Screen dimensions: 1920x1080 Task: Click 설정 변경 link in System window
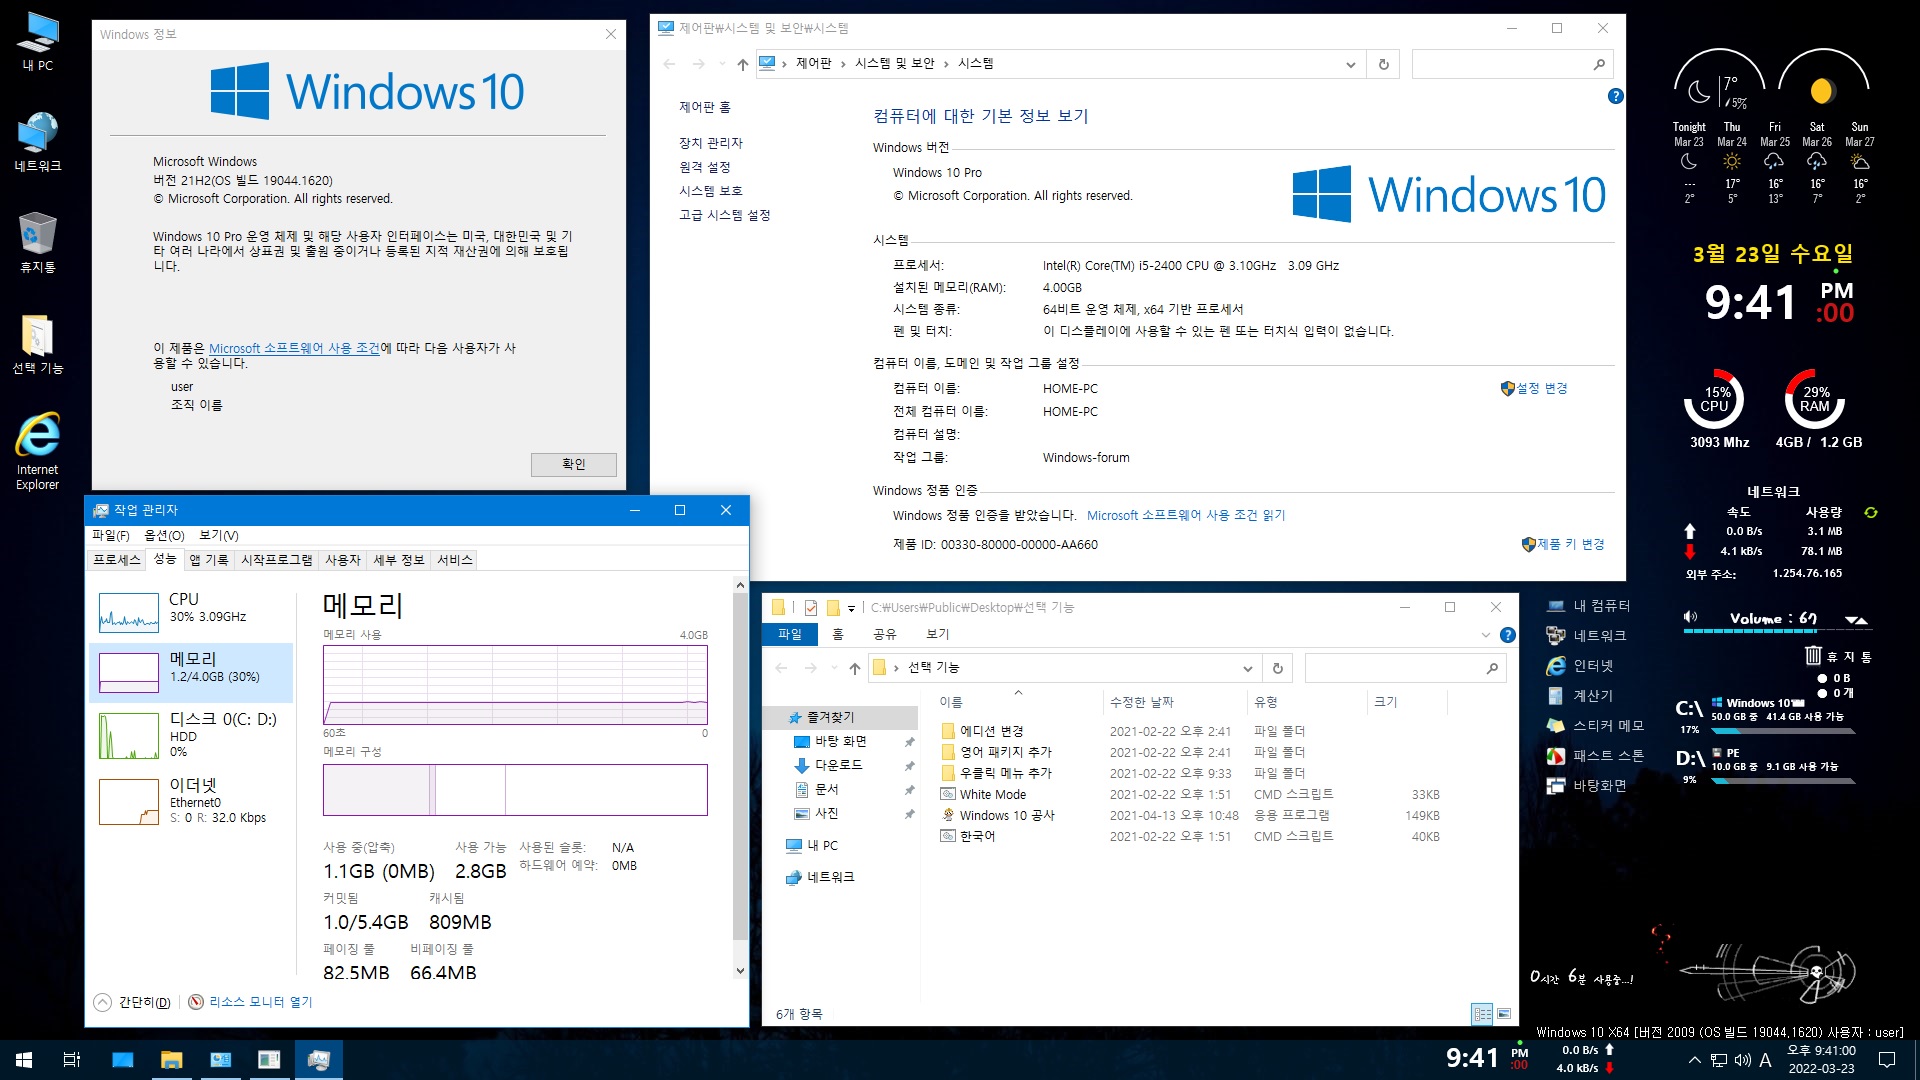coord(1534,388)
